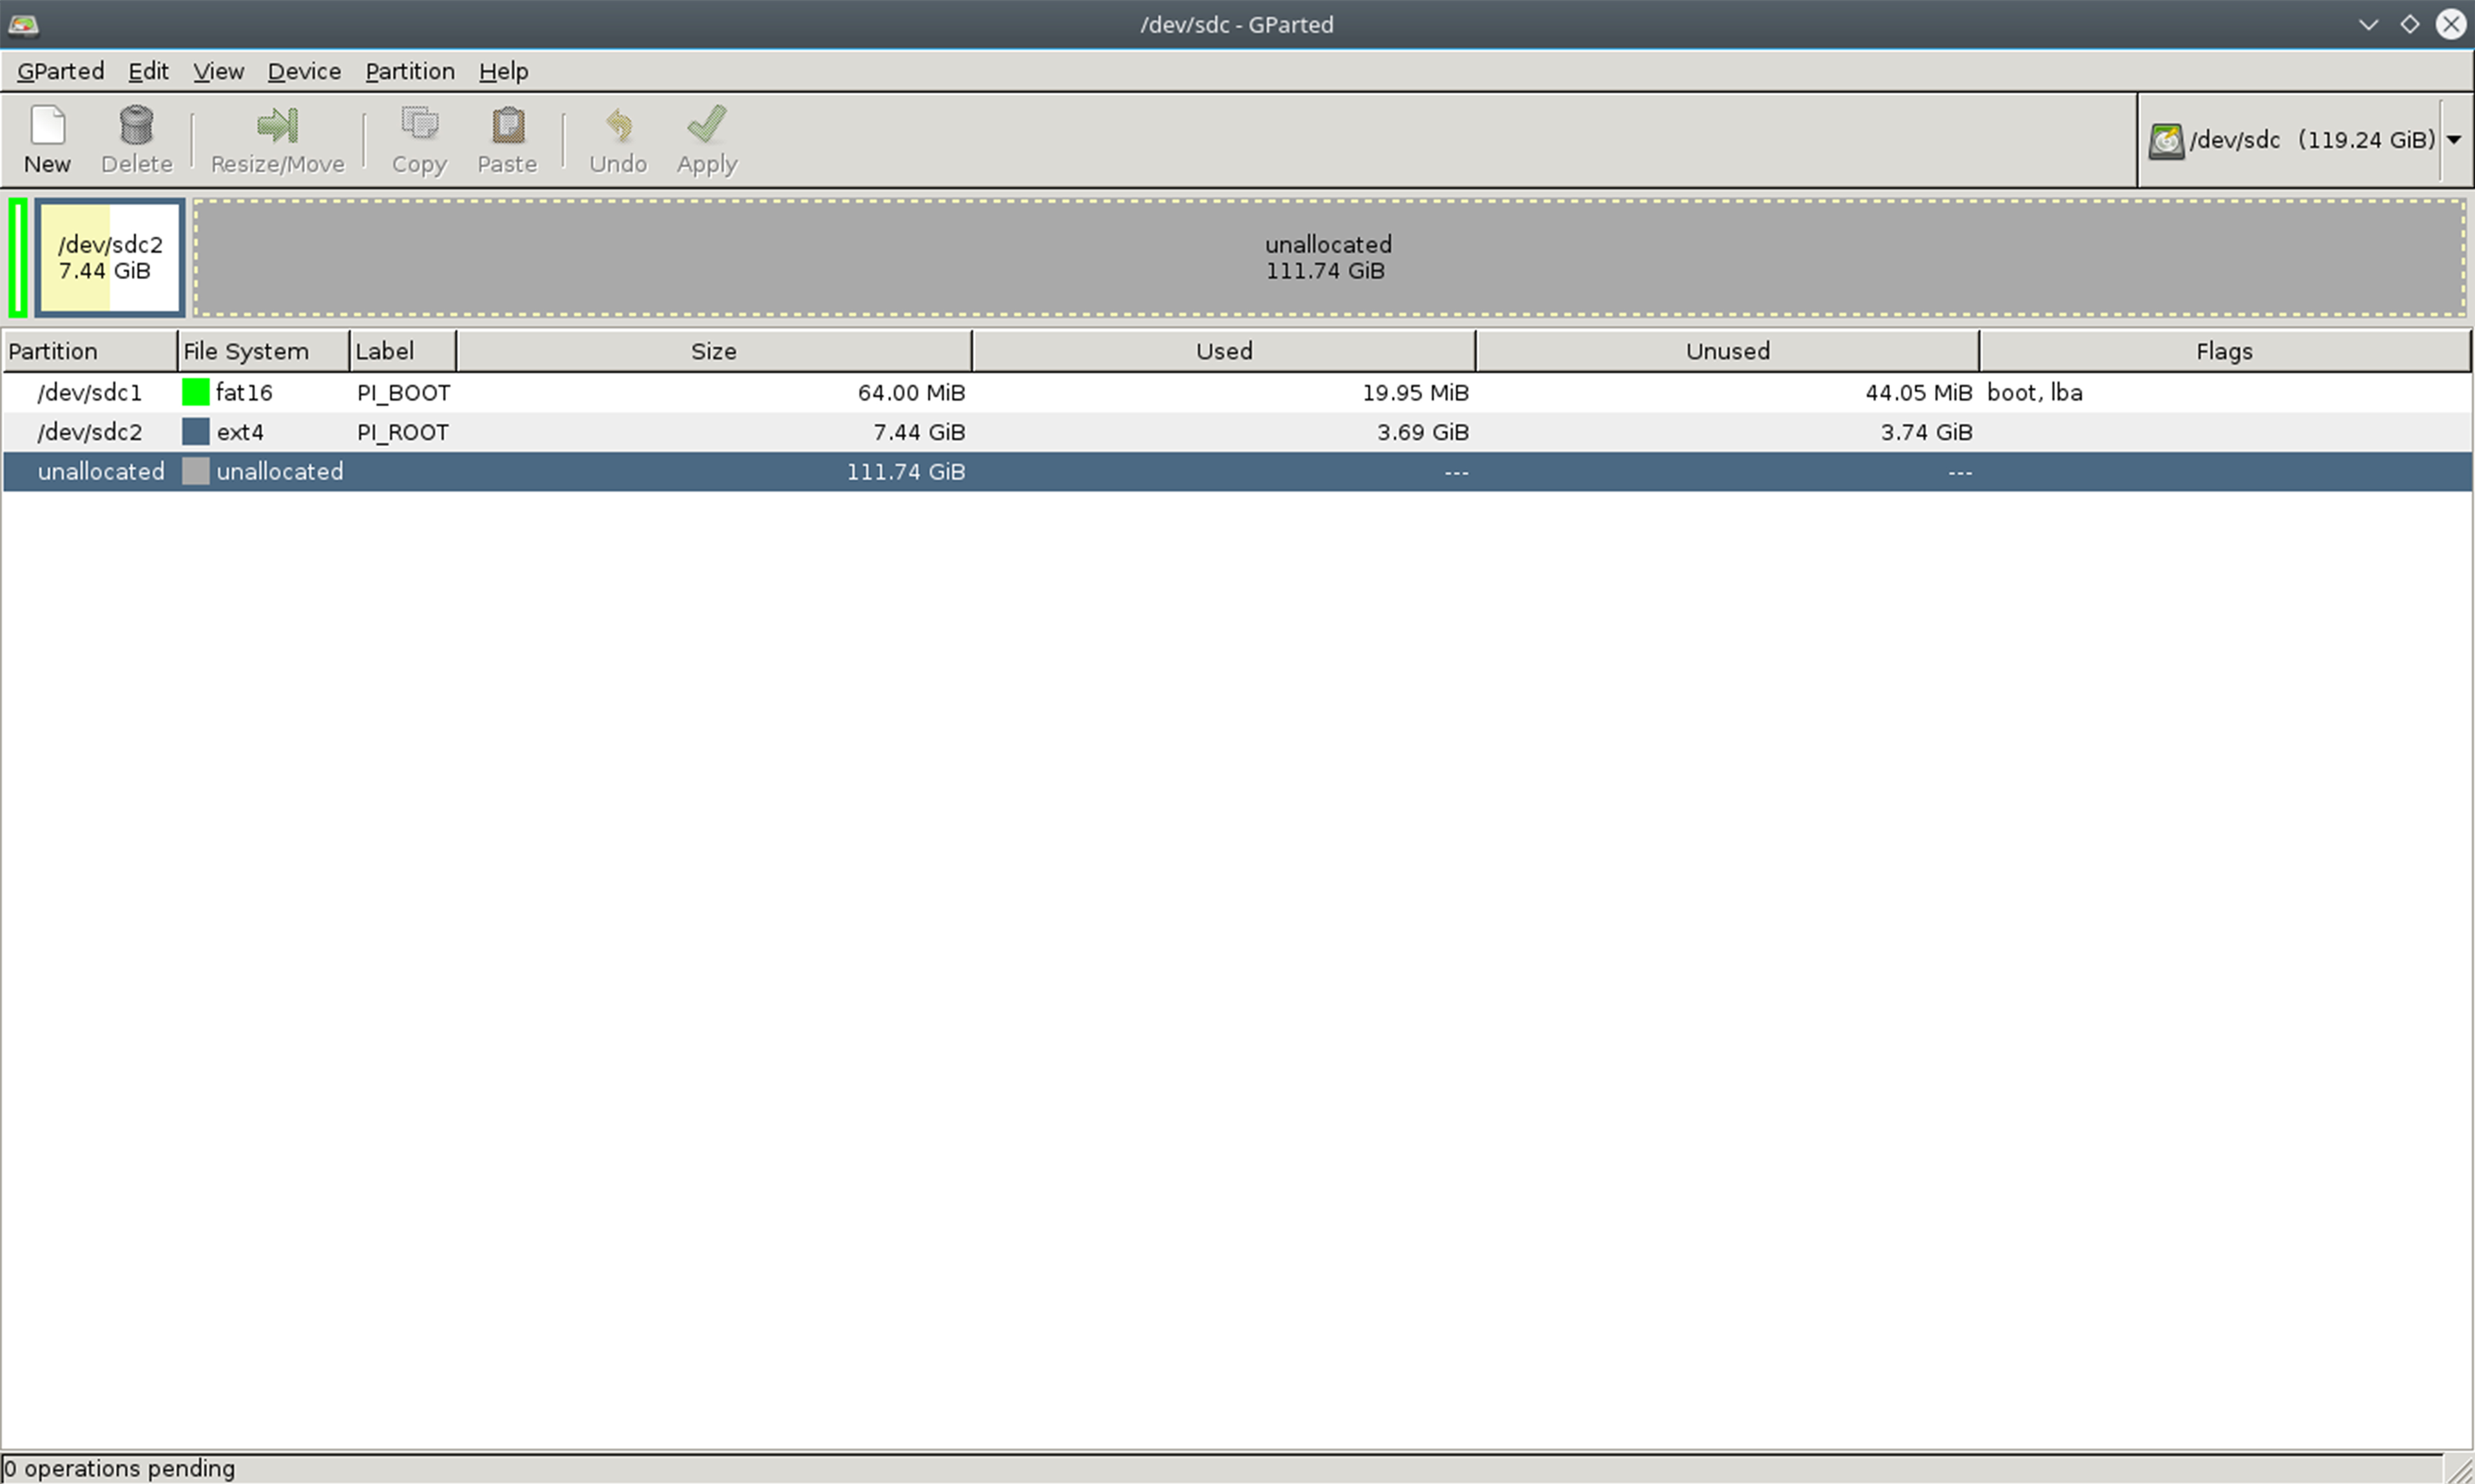Viewport: 2475px width, 1484px height.
Task: Select the unallocated partition row name
Action: point(101,472)
